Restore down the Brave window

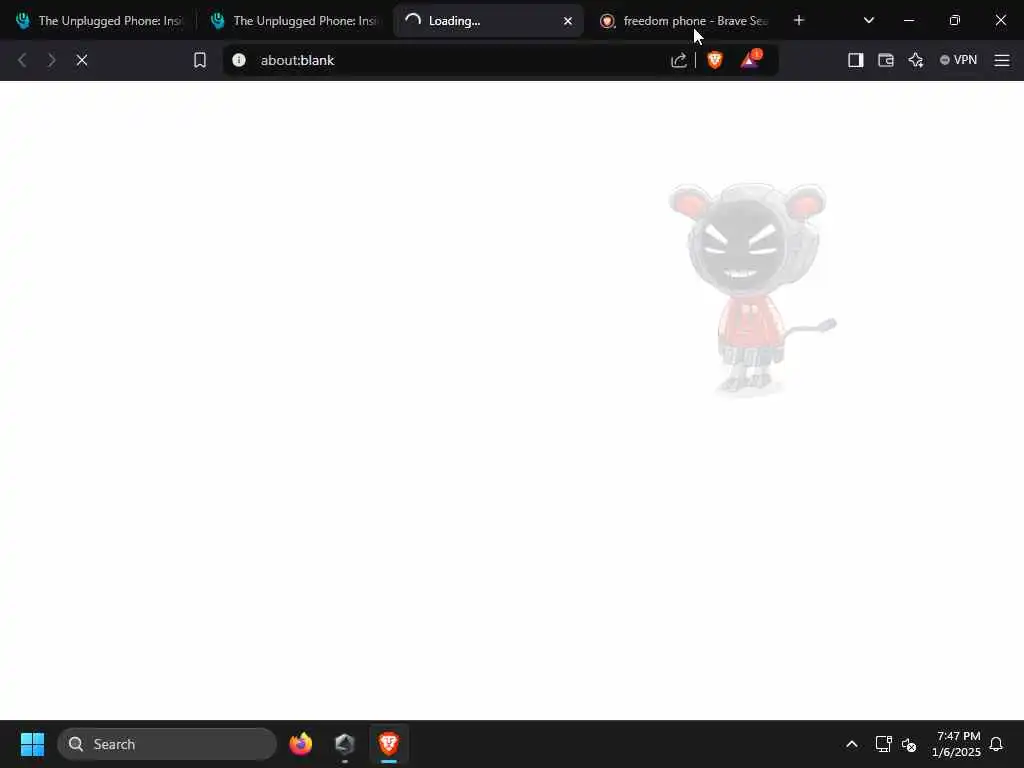point(955,20)
